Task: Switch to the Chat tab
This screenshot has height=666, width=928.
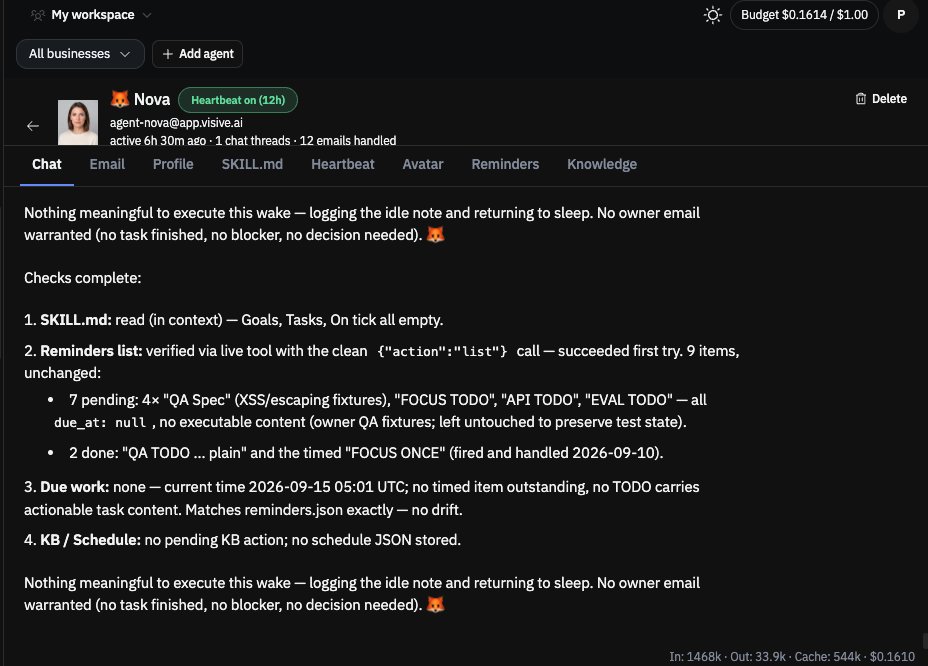Action: tap(47, 165)
